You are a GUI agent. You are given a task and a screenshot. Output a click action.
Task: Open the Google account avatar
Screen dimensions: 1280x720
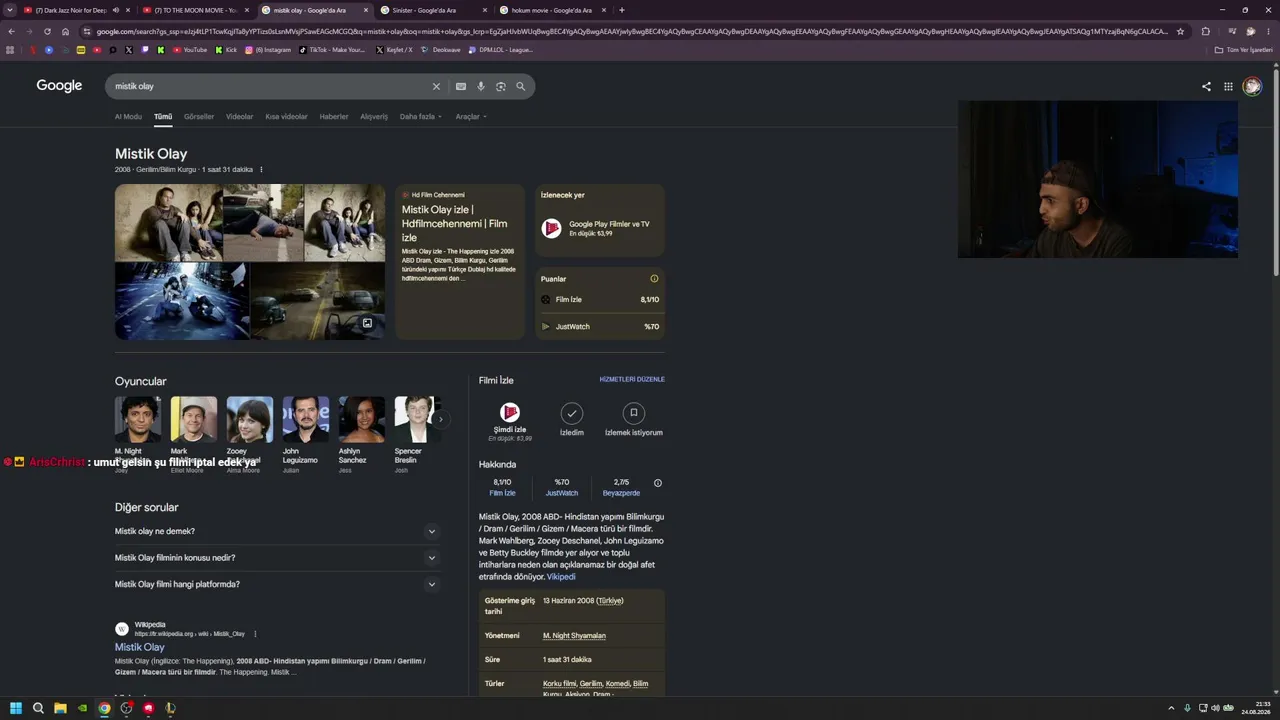[1252, 87]
